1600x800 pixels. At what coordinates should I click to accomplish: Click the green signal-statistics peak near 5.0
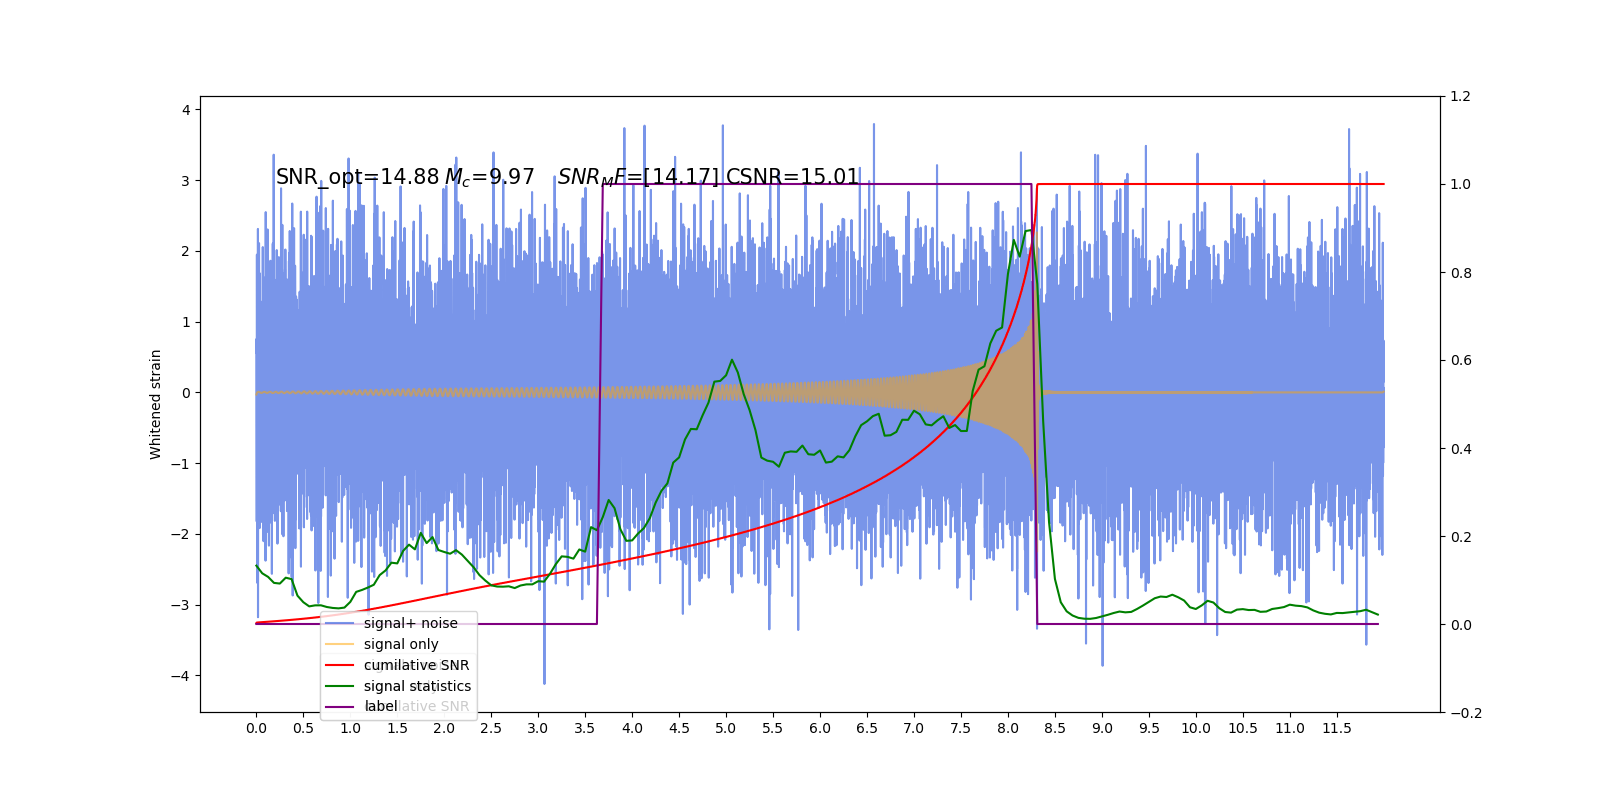click(x=732, y=360)
